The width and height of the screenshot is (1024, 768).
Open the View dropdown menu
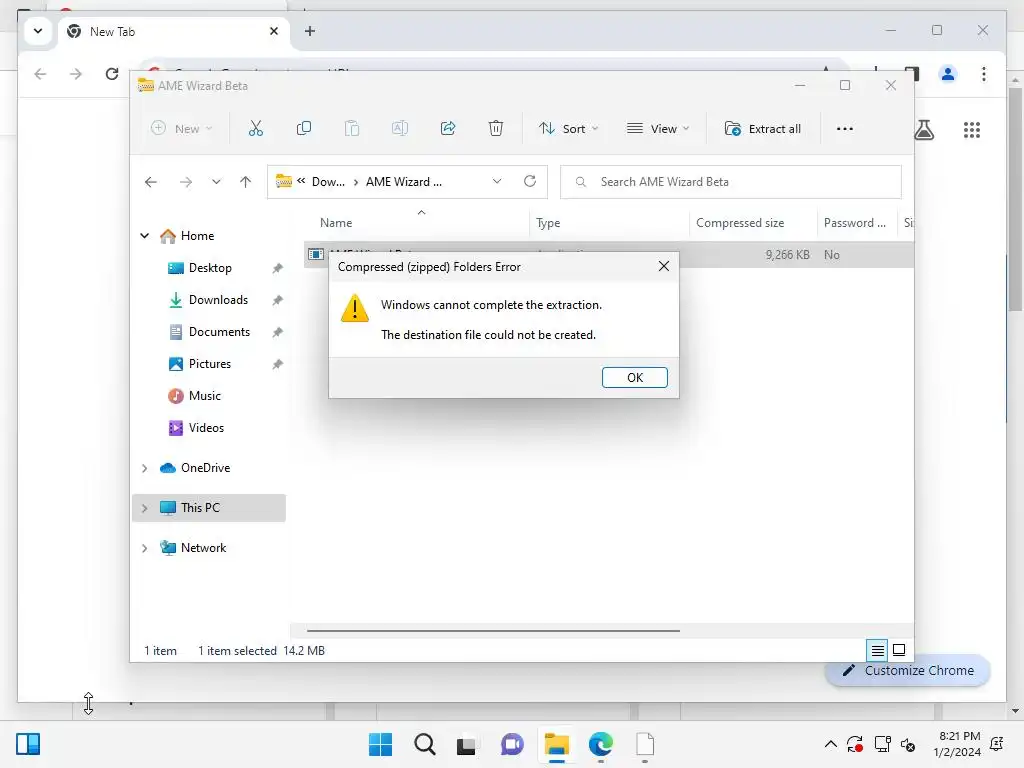click(657, 129)
